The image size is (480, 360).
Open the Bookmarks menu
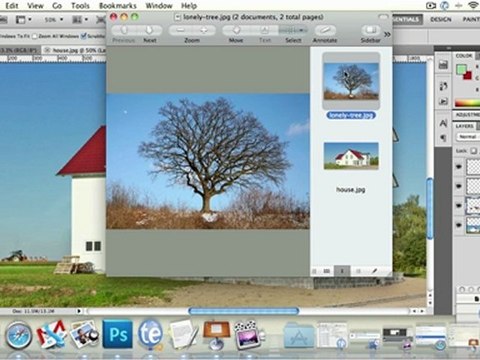point(118,5)
